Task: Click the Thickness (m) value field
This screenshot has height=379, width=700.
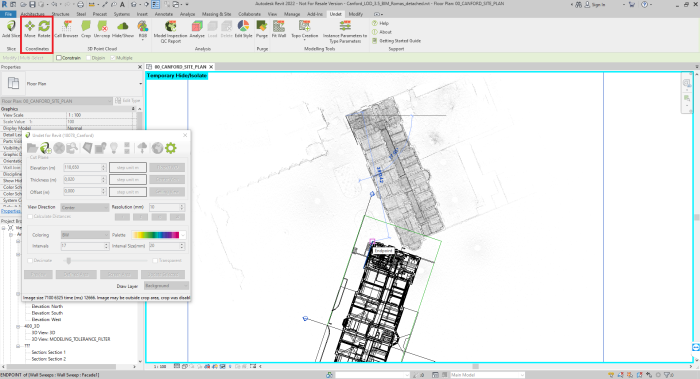Action: click(x=82, y=179)
